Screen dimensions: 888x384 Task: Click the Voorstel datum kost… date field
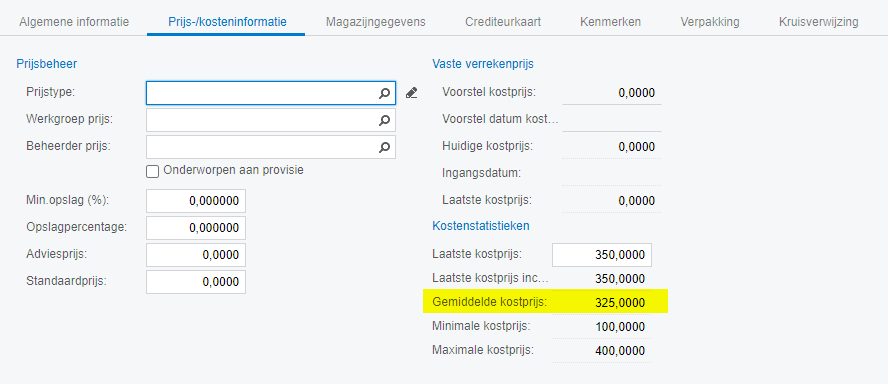[x=612, y=120]
